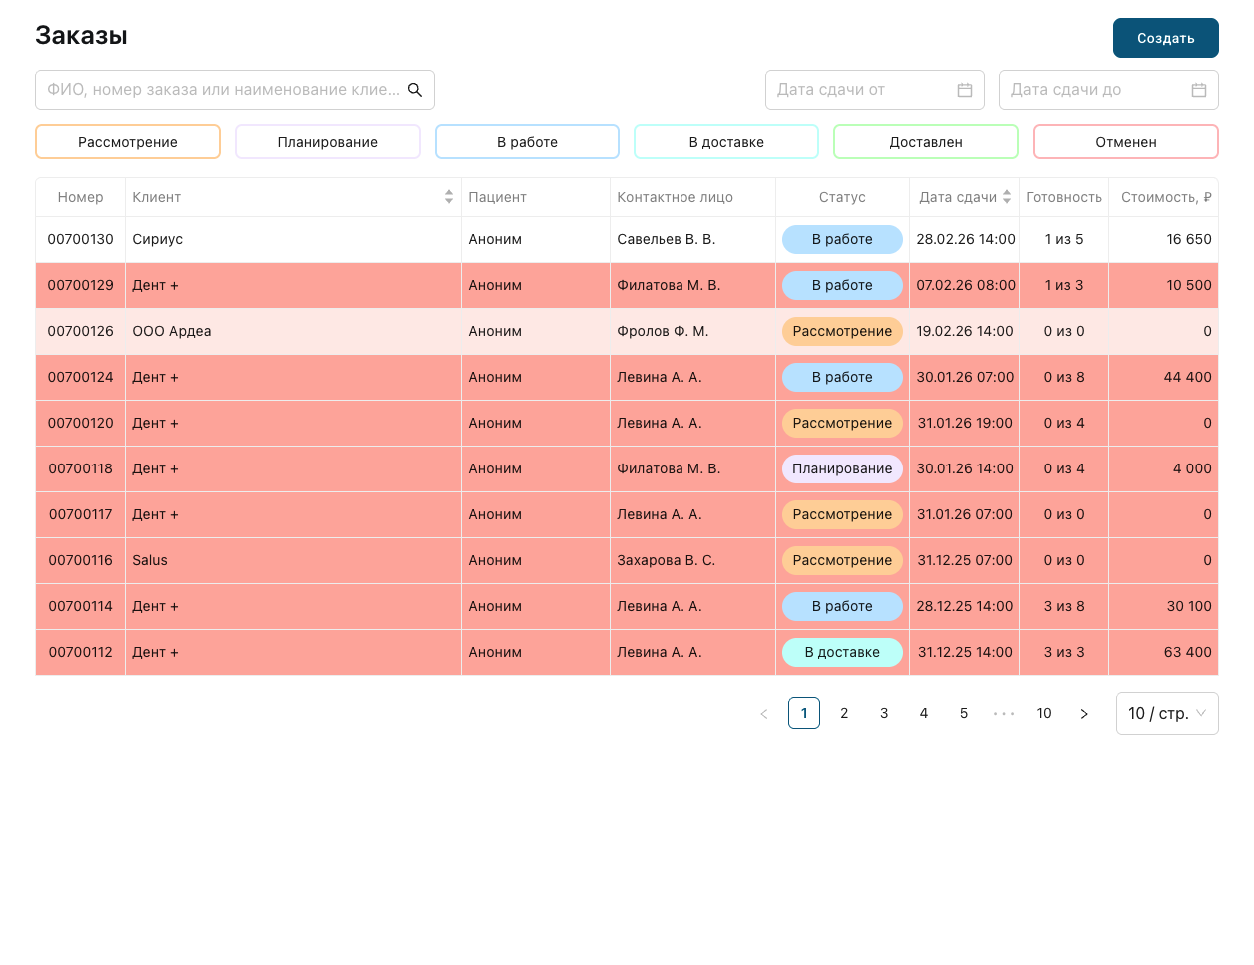
Task: Toggle the Рассмотрение status filter
Action: (128, 142)
